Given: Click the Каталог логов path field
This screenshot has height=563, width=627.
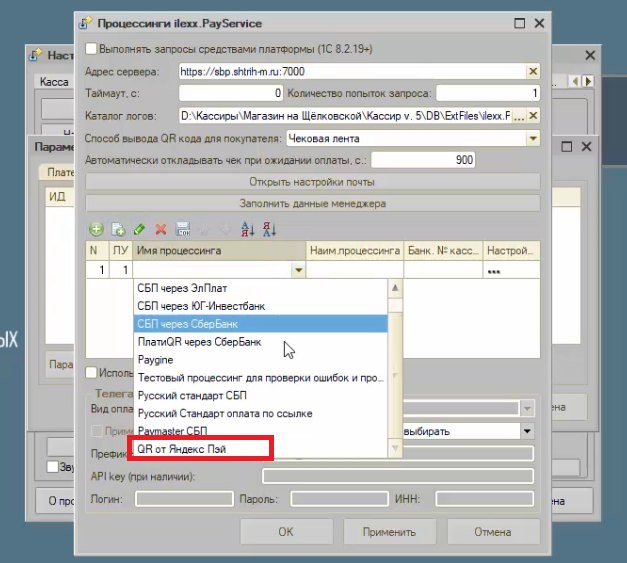Looking at the screenshot, I should [345, 116].
